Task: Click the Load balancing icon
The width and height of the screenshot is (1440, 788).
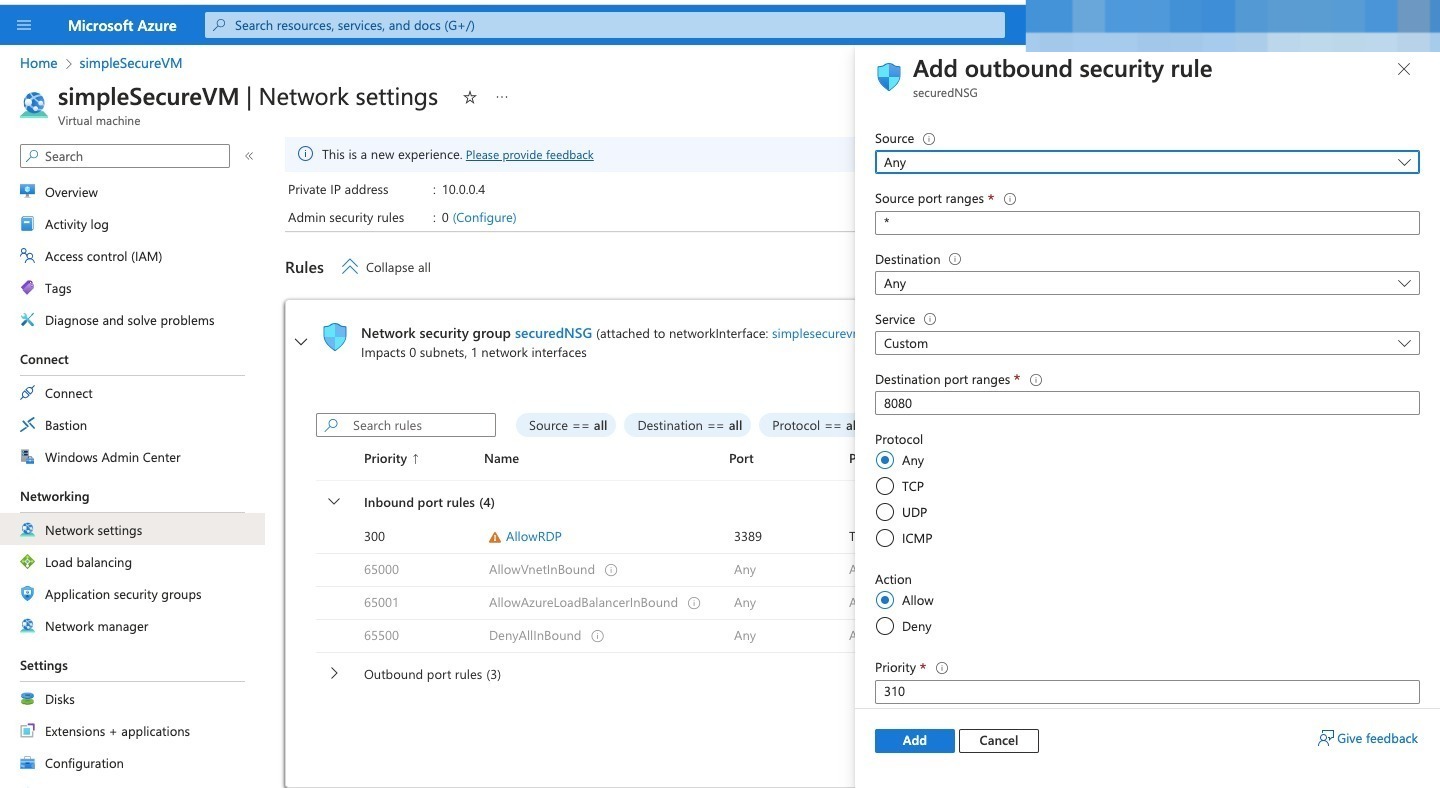Action: click(x=28, y=562)
